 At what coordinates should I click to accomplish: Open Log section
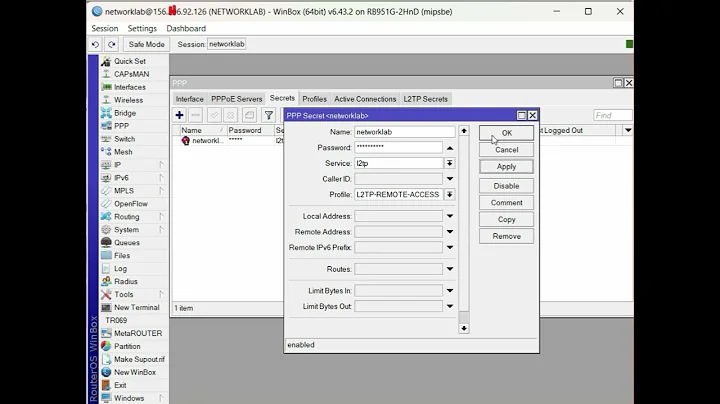(120, 269)
